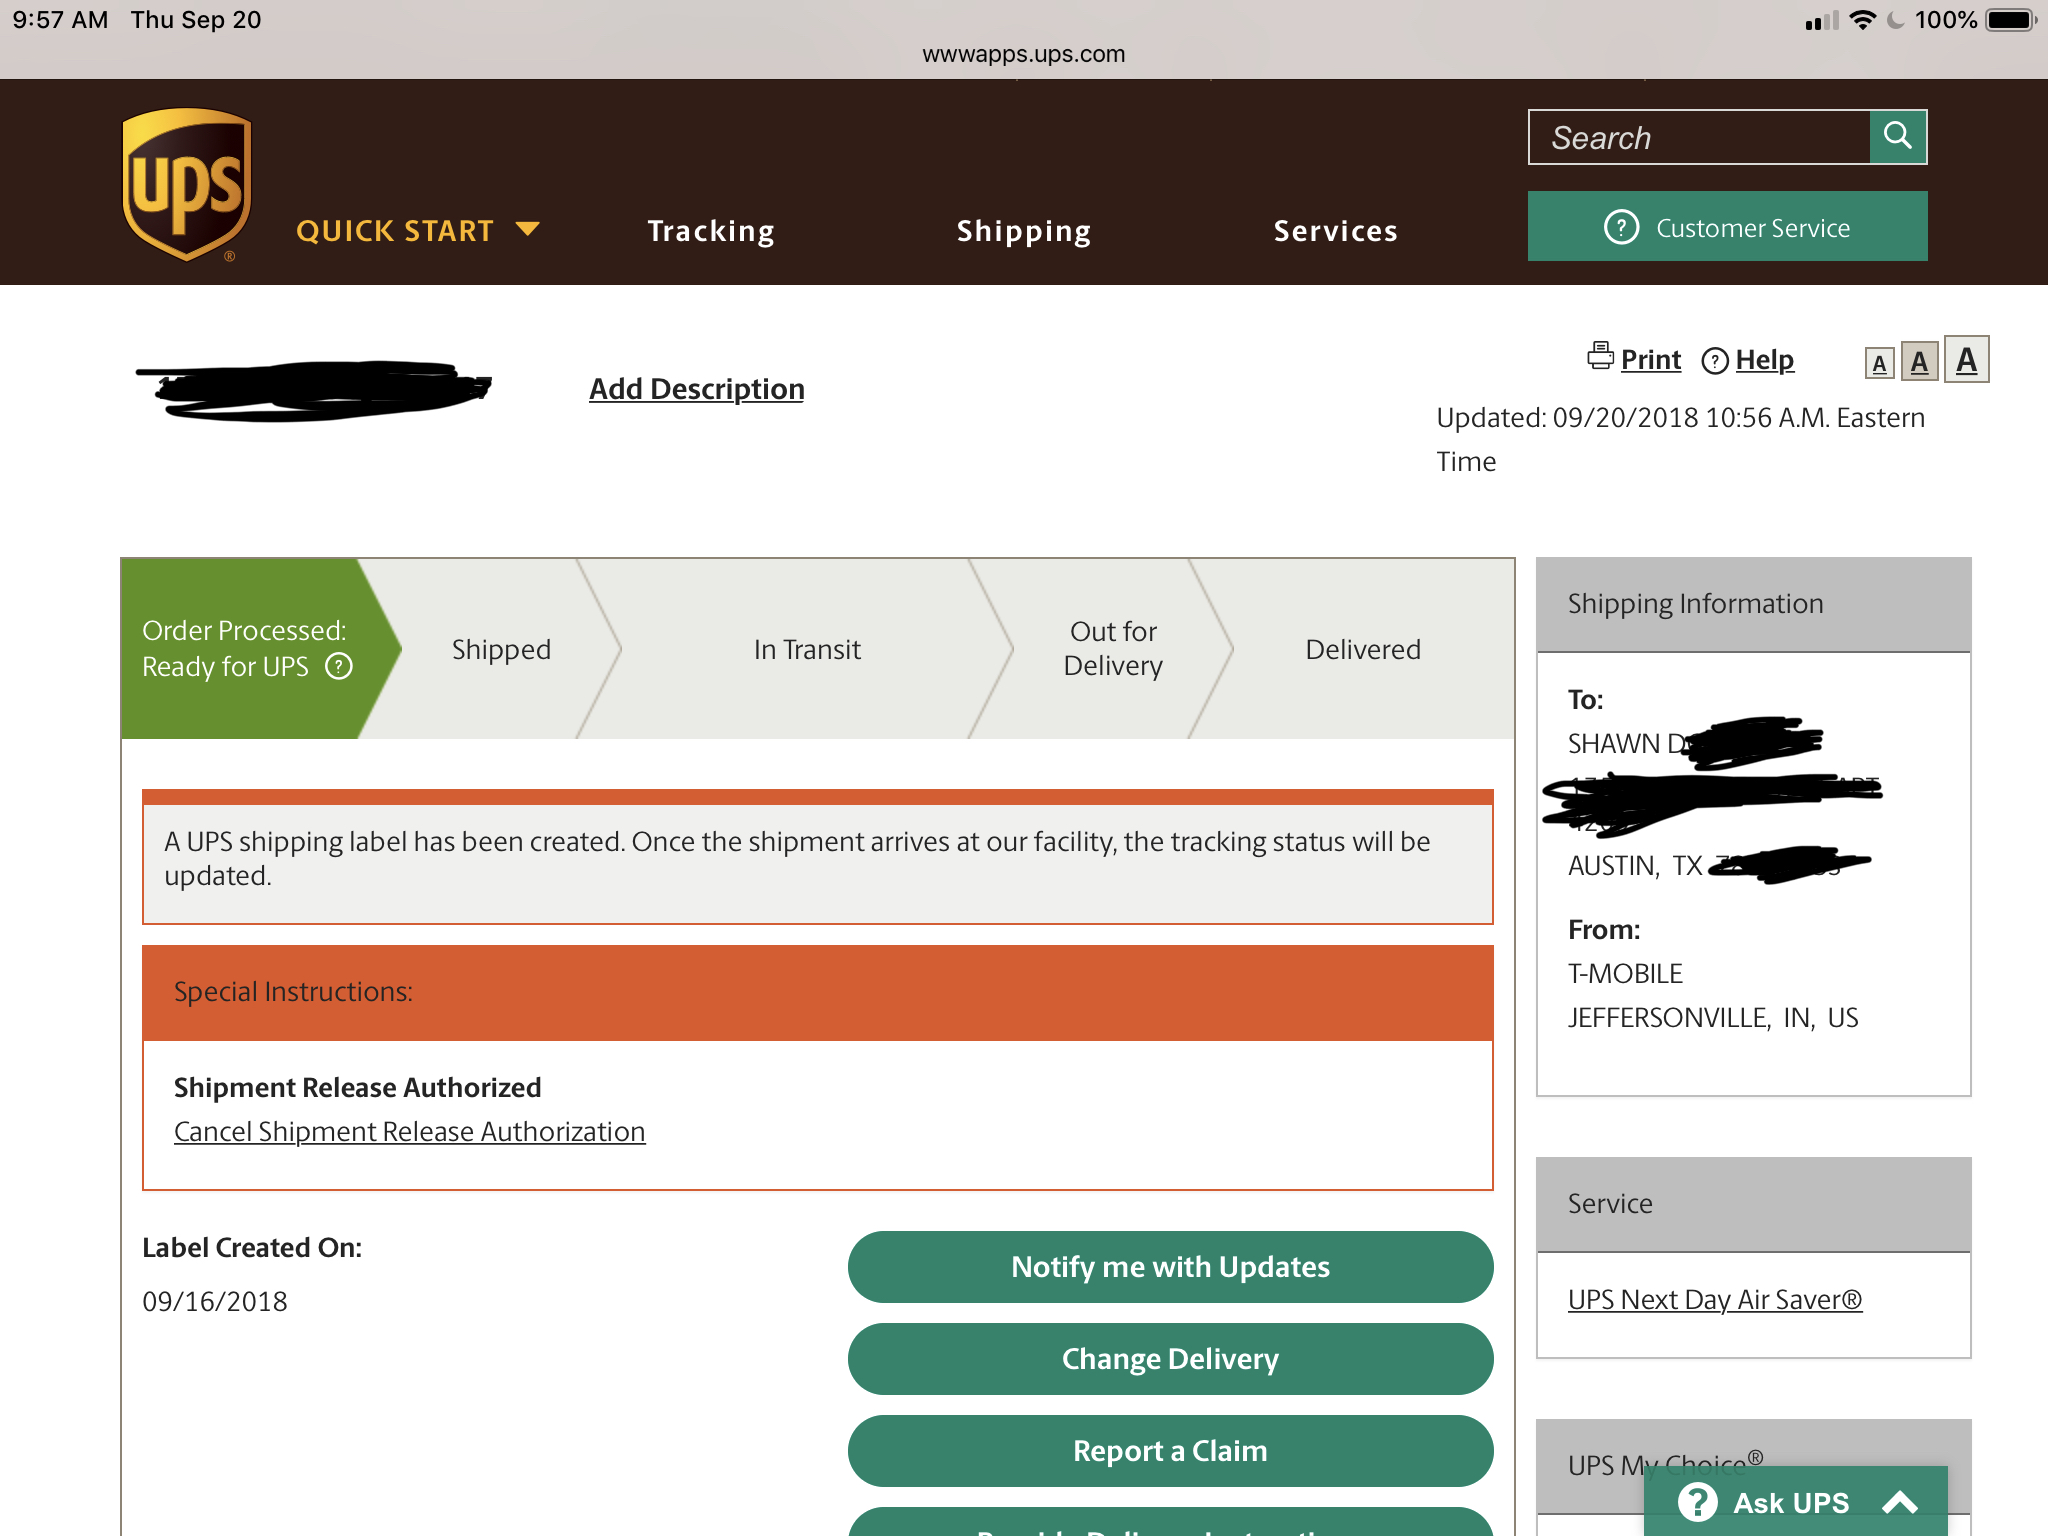
Task: Click Notify me with Updates button
Action: click(1170, 1267)
